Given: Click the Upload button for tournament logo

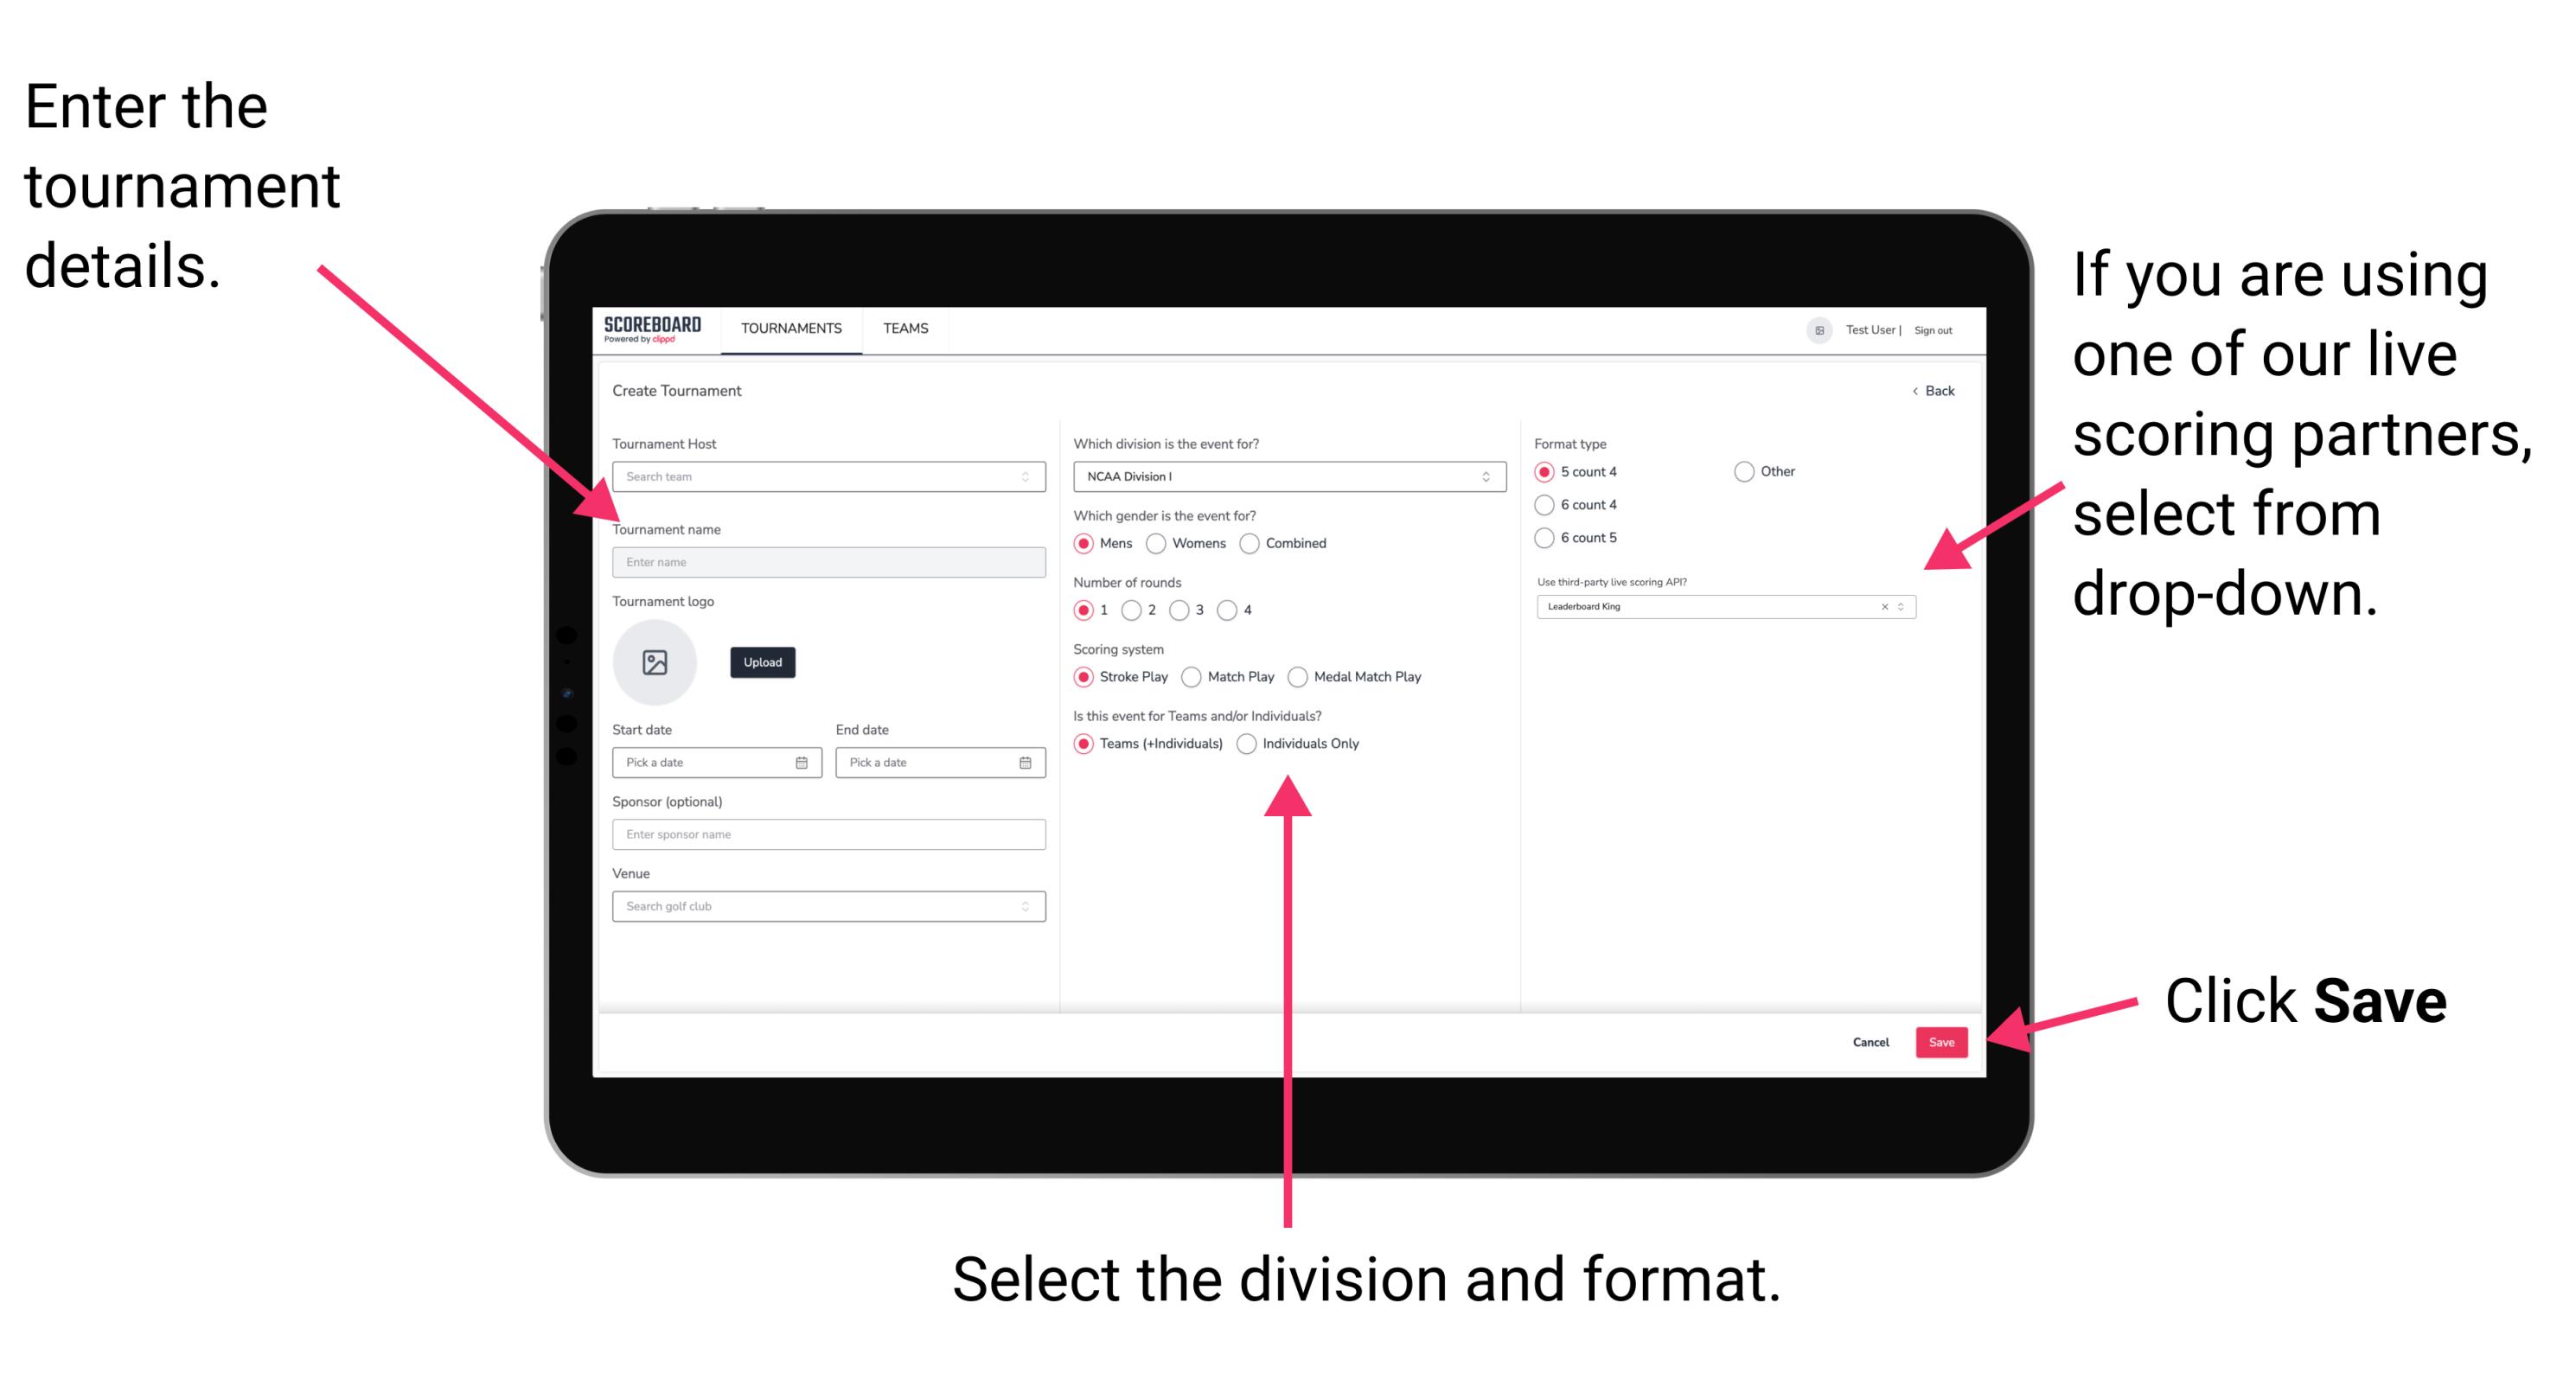Looking at the screenshot, I should [763, 662].
